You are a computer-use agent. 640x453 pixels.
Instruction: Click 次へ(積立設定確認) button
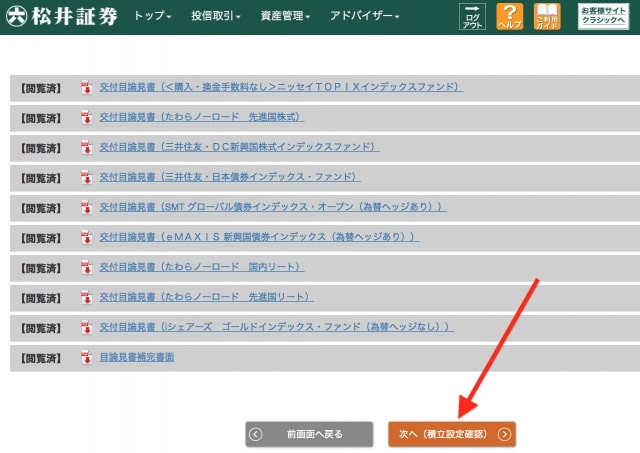coord(452,434)
